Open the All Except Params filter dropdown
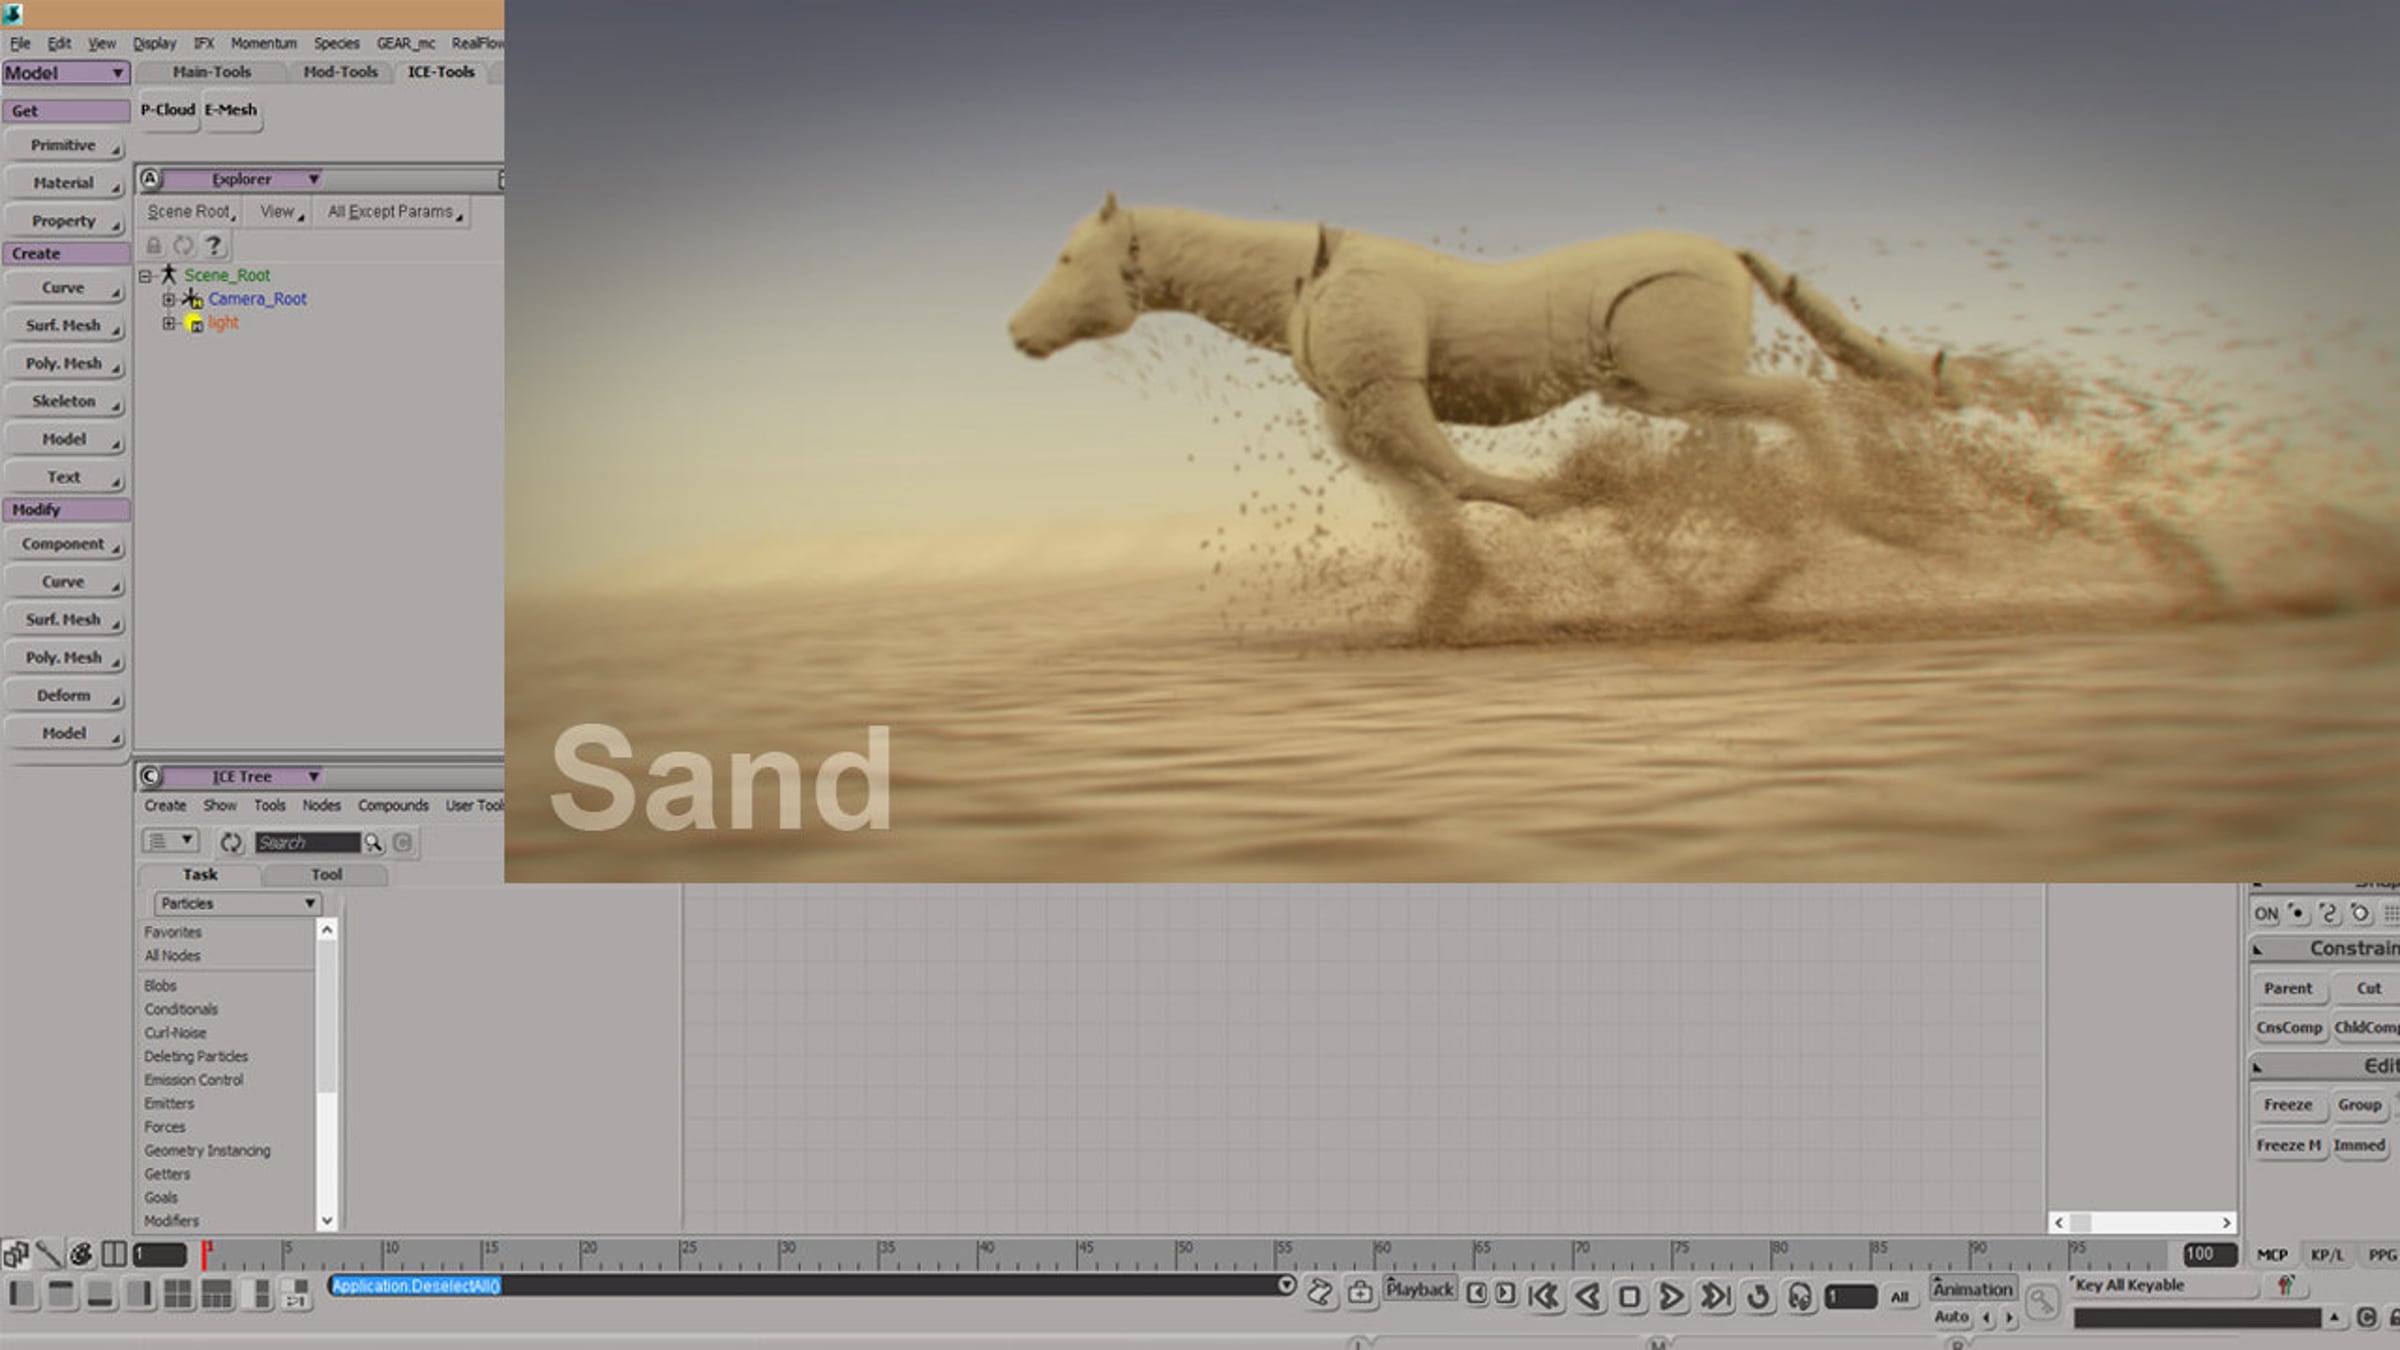 [x=394, y=212]
